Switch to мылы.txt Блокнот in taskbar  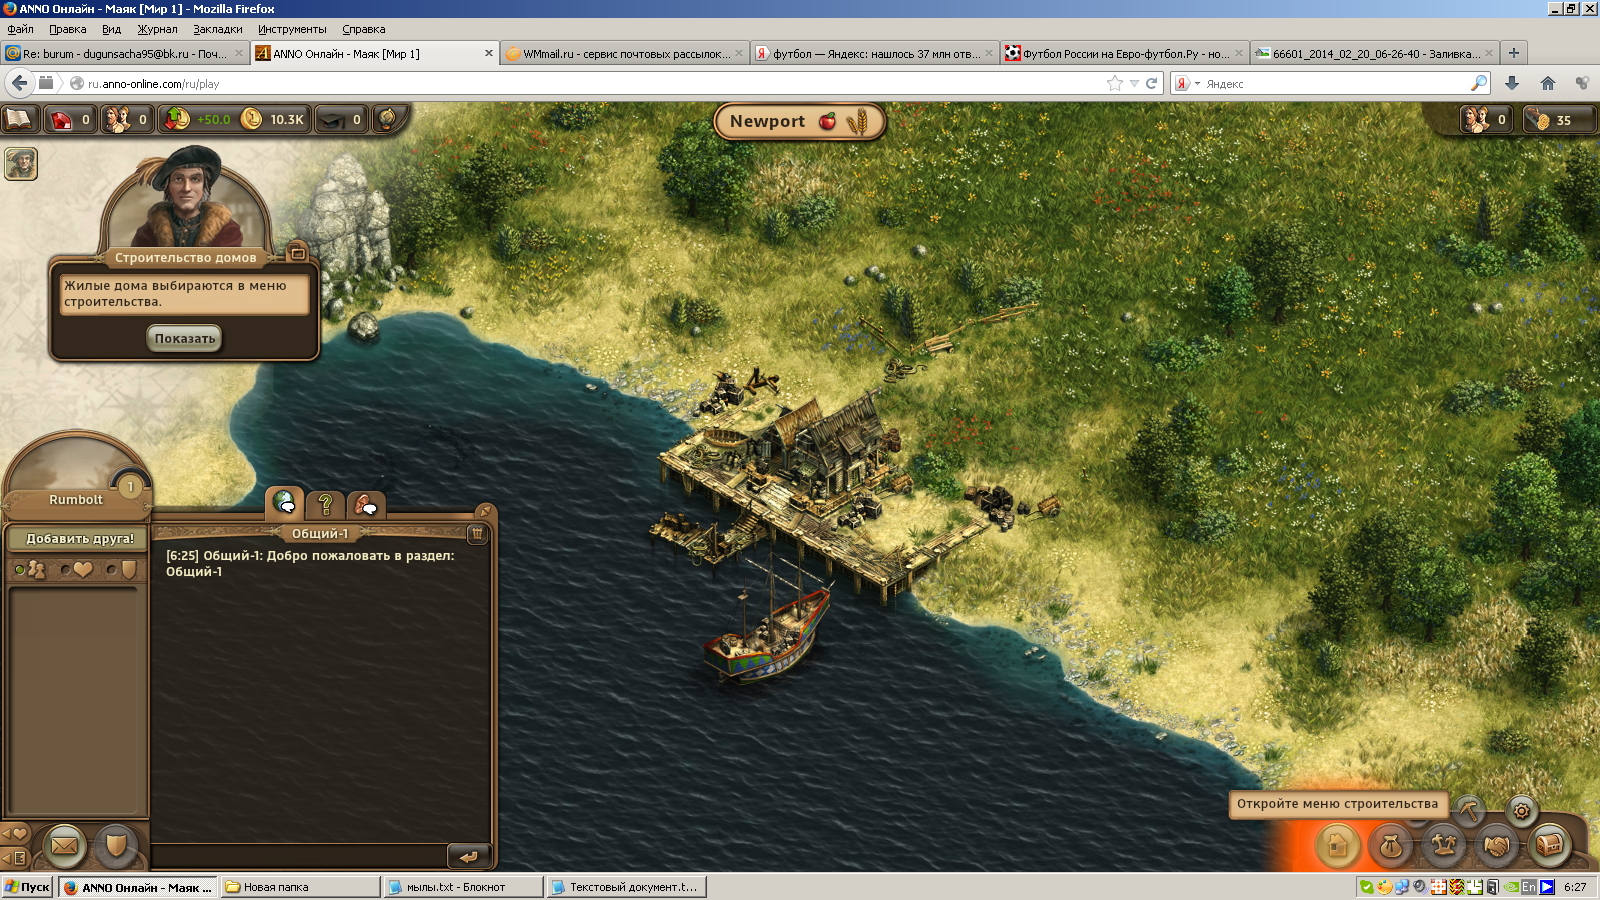tap(463, 887)
